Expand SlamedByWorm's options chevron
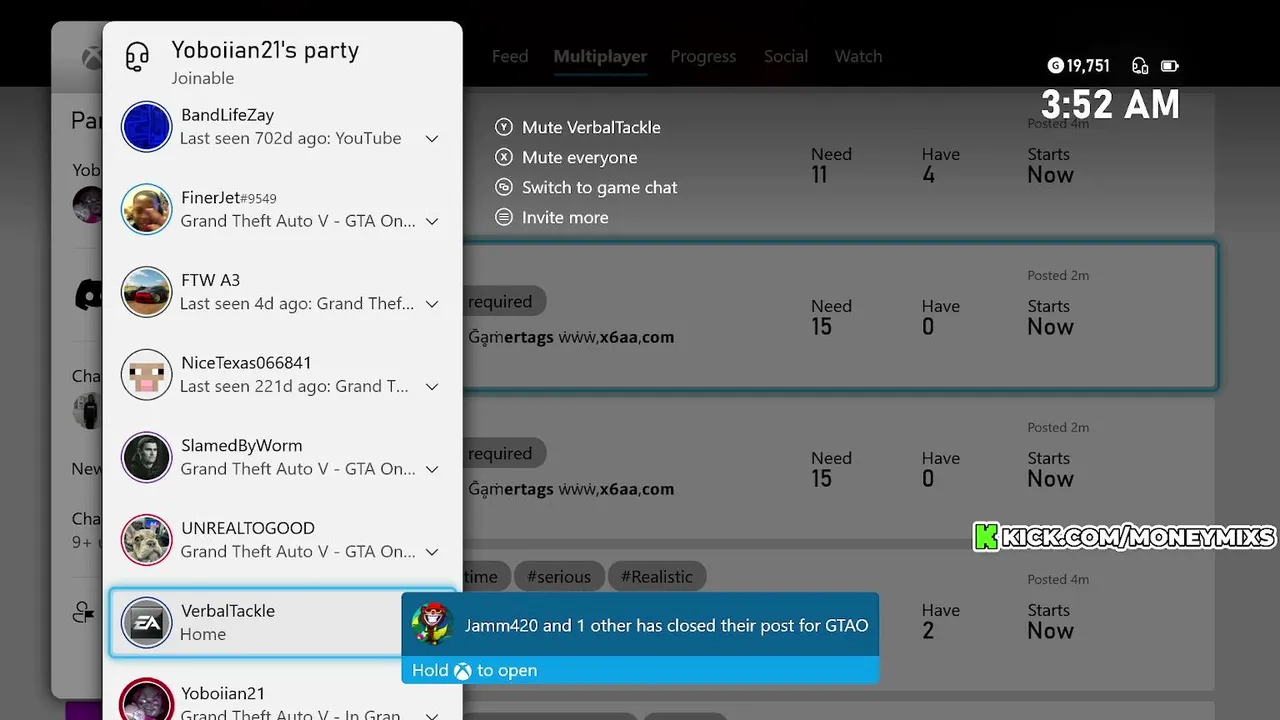The image size is (1280, 720). (x=432, y=469)
